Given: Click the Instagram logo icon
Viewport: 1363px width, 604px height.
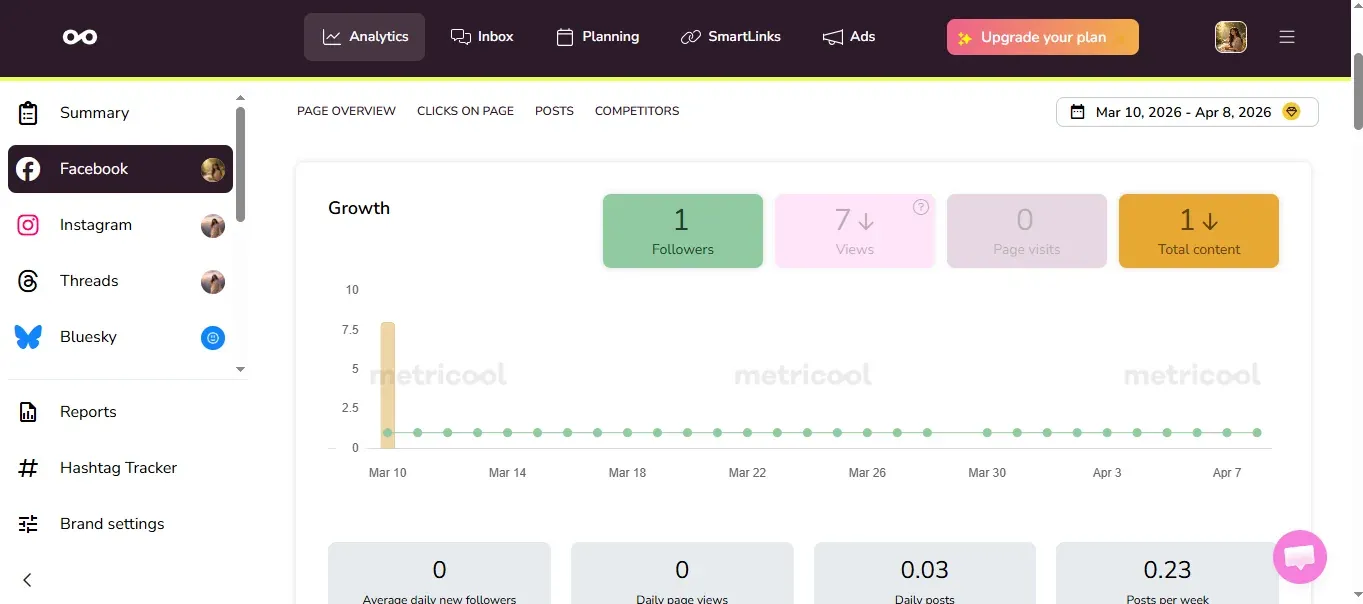Looking at the screenshot, I should pyautogui.click(x=28, y=225).
